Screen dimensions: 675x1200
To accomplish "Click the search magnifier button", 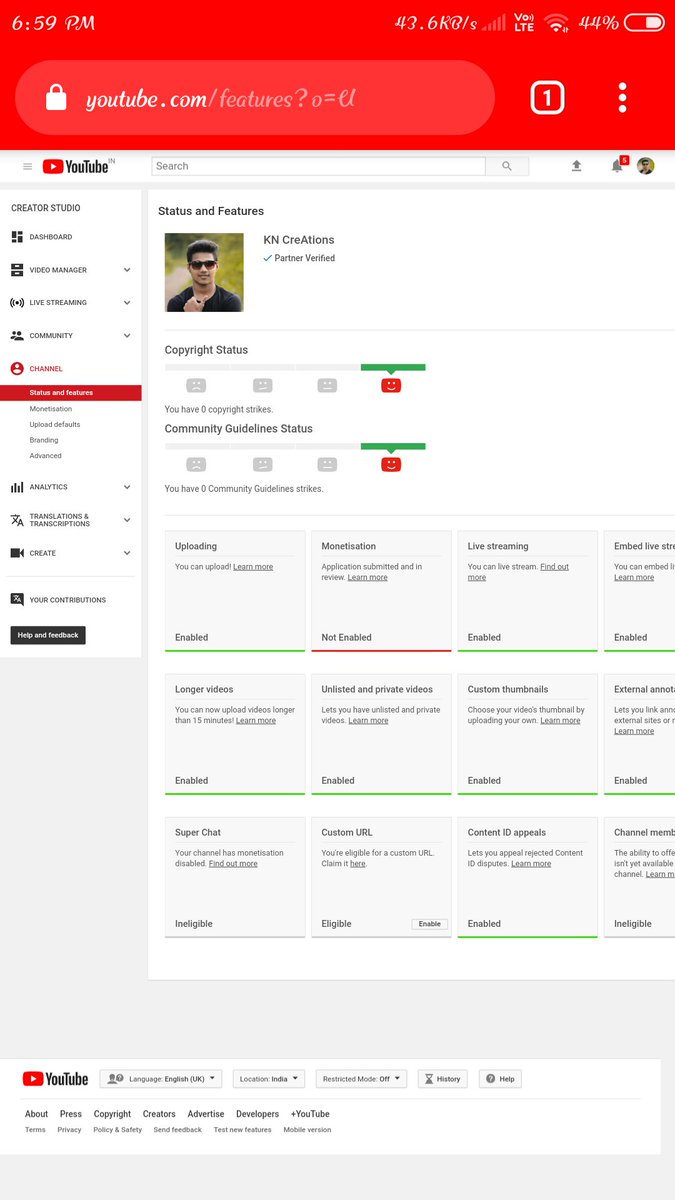I will [x=507, y=166].
